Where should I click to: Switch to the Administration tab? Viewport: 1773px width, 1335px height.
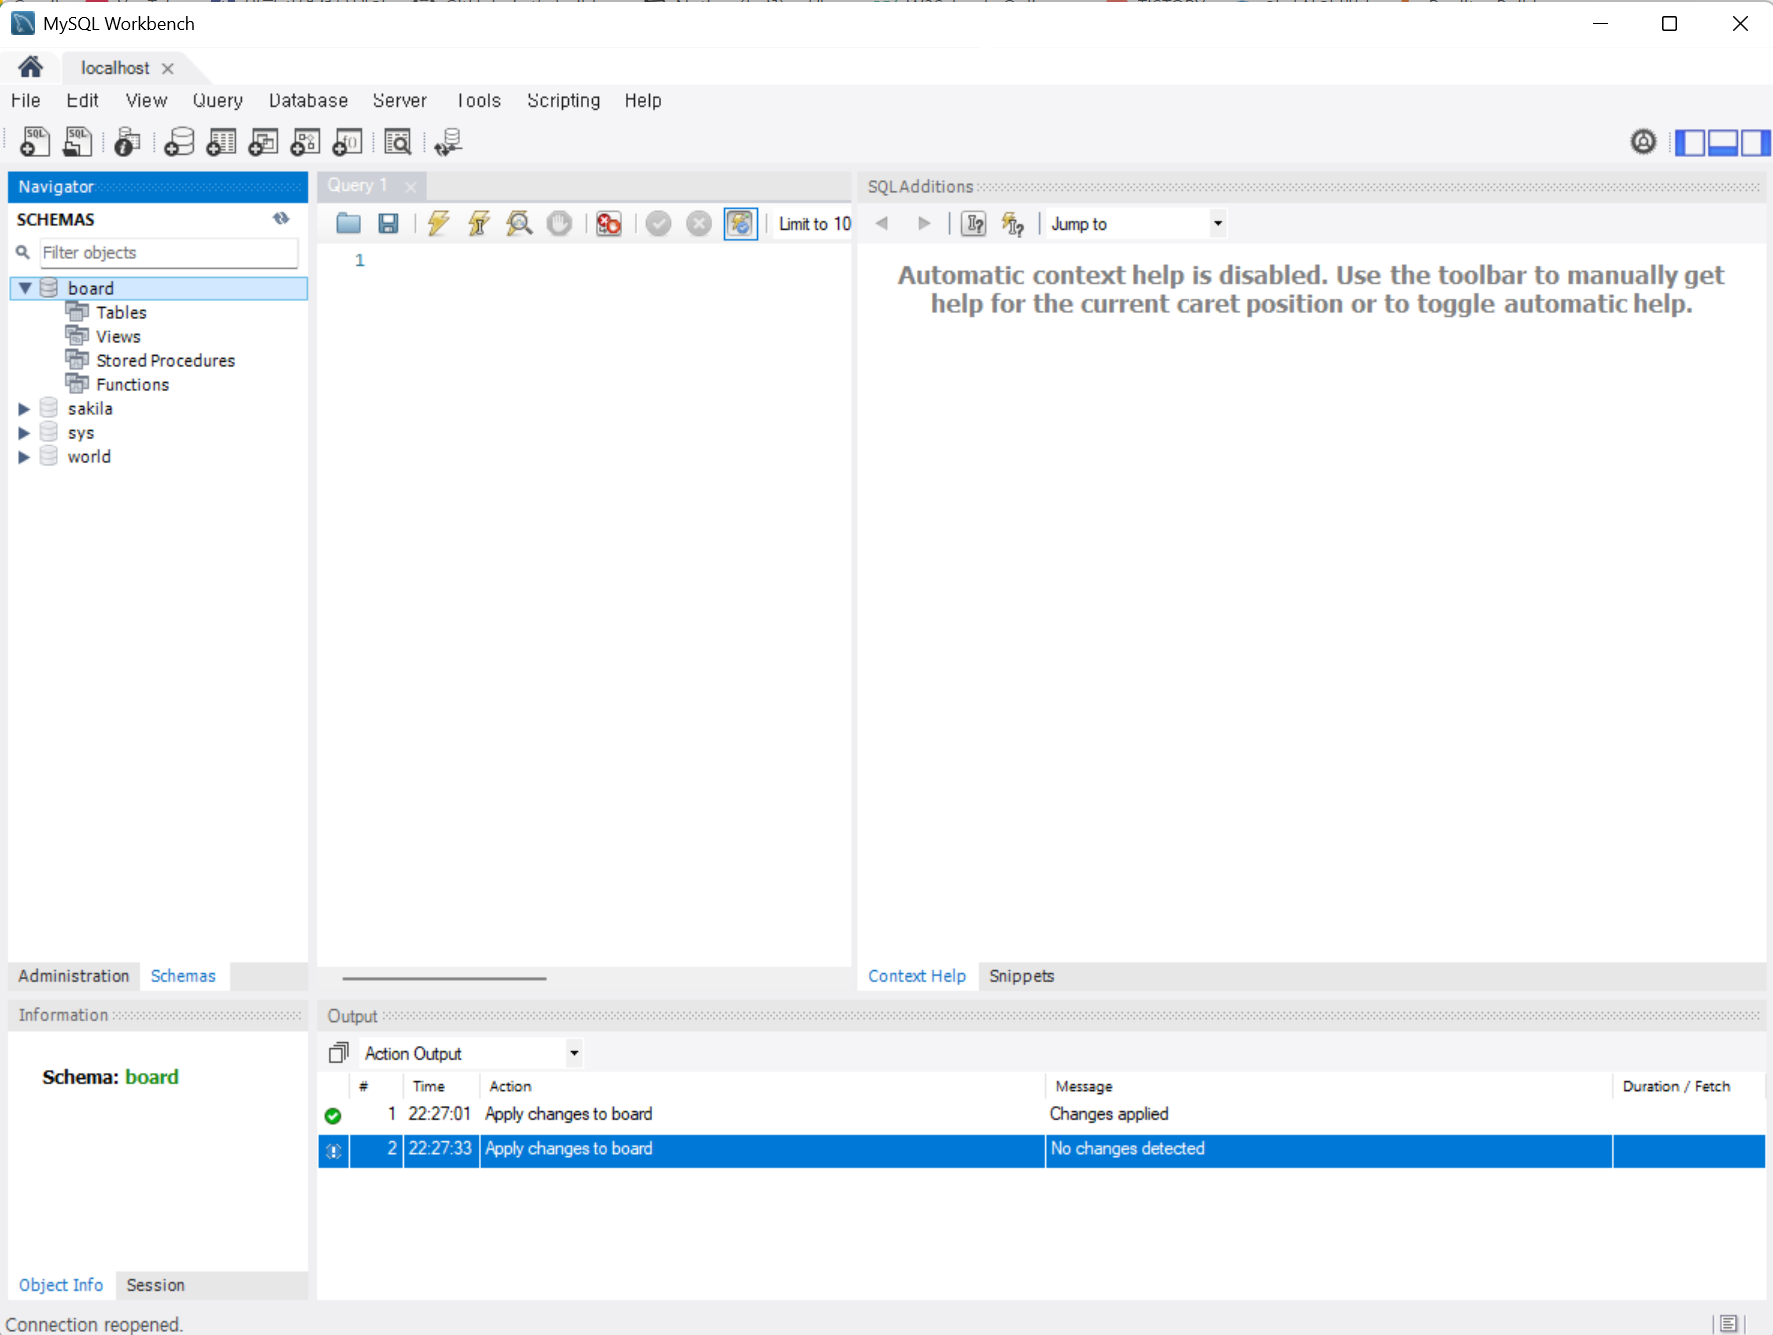[x=74, y=976]
